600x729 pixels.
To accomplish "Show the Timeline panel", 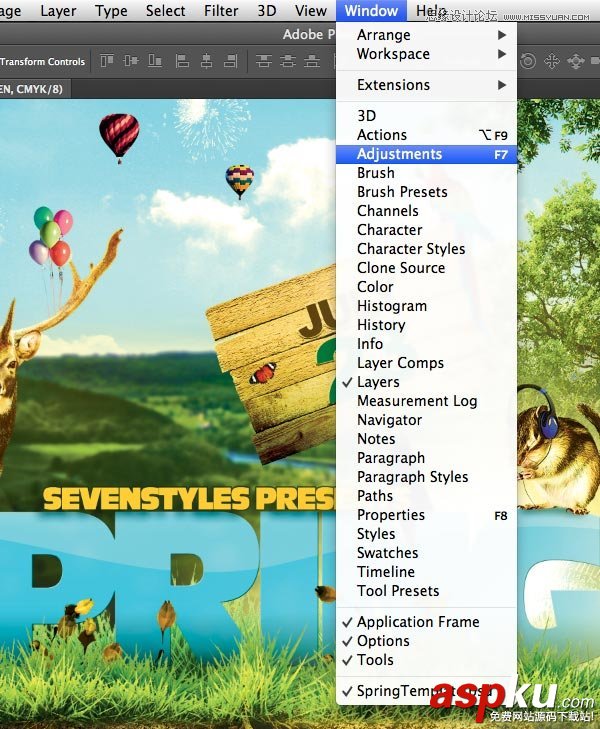I will (426, 572).
